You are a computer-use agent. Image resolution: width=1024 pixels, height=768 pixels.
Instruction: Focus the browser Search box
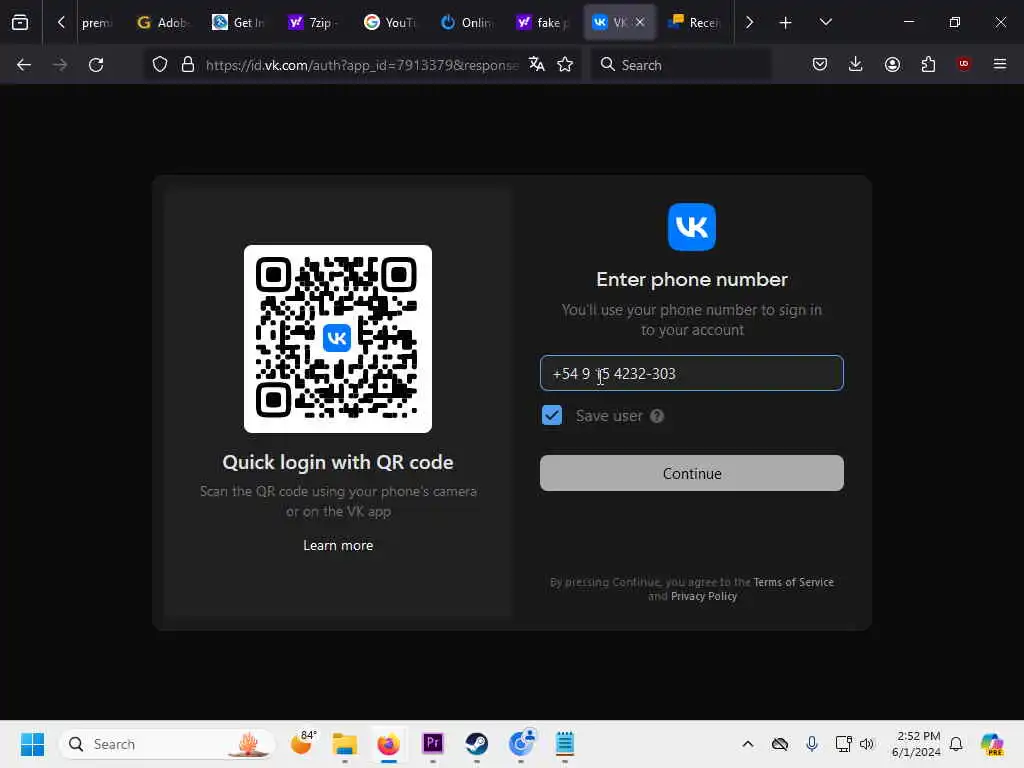pos(681,65)
